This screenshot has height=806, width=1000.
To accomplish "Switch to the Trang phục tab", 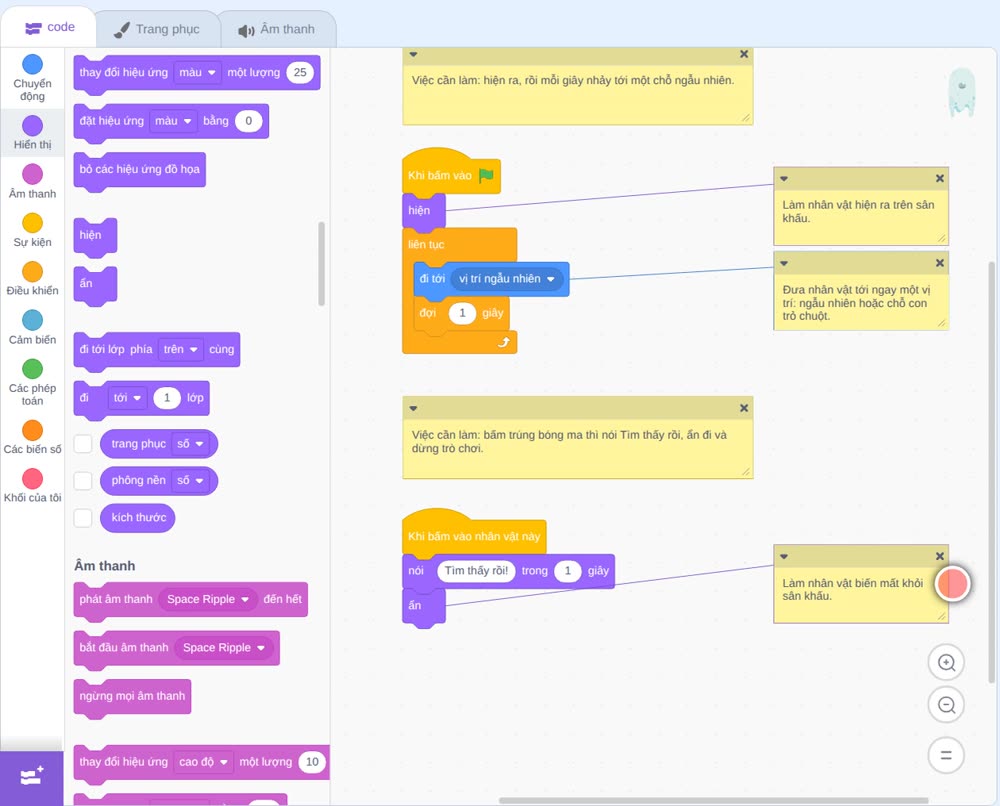I will 158,29.
